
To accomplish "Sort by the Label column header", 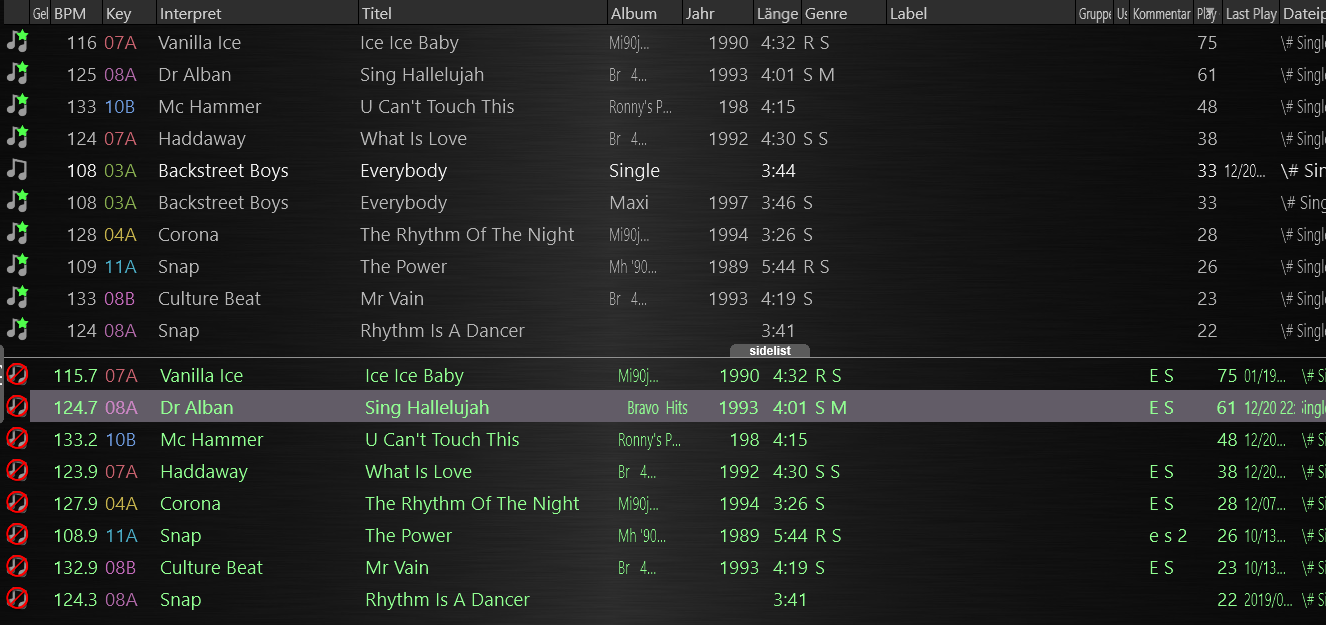I will 981,13.
